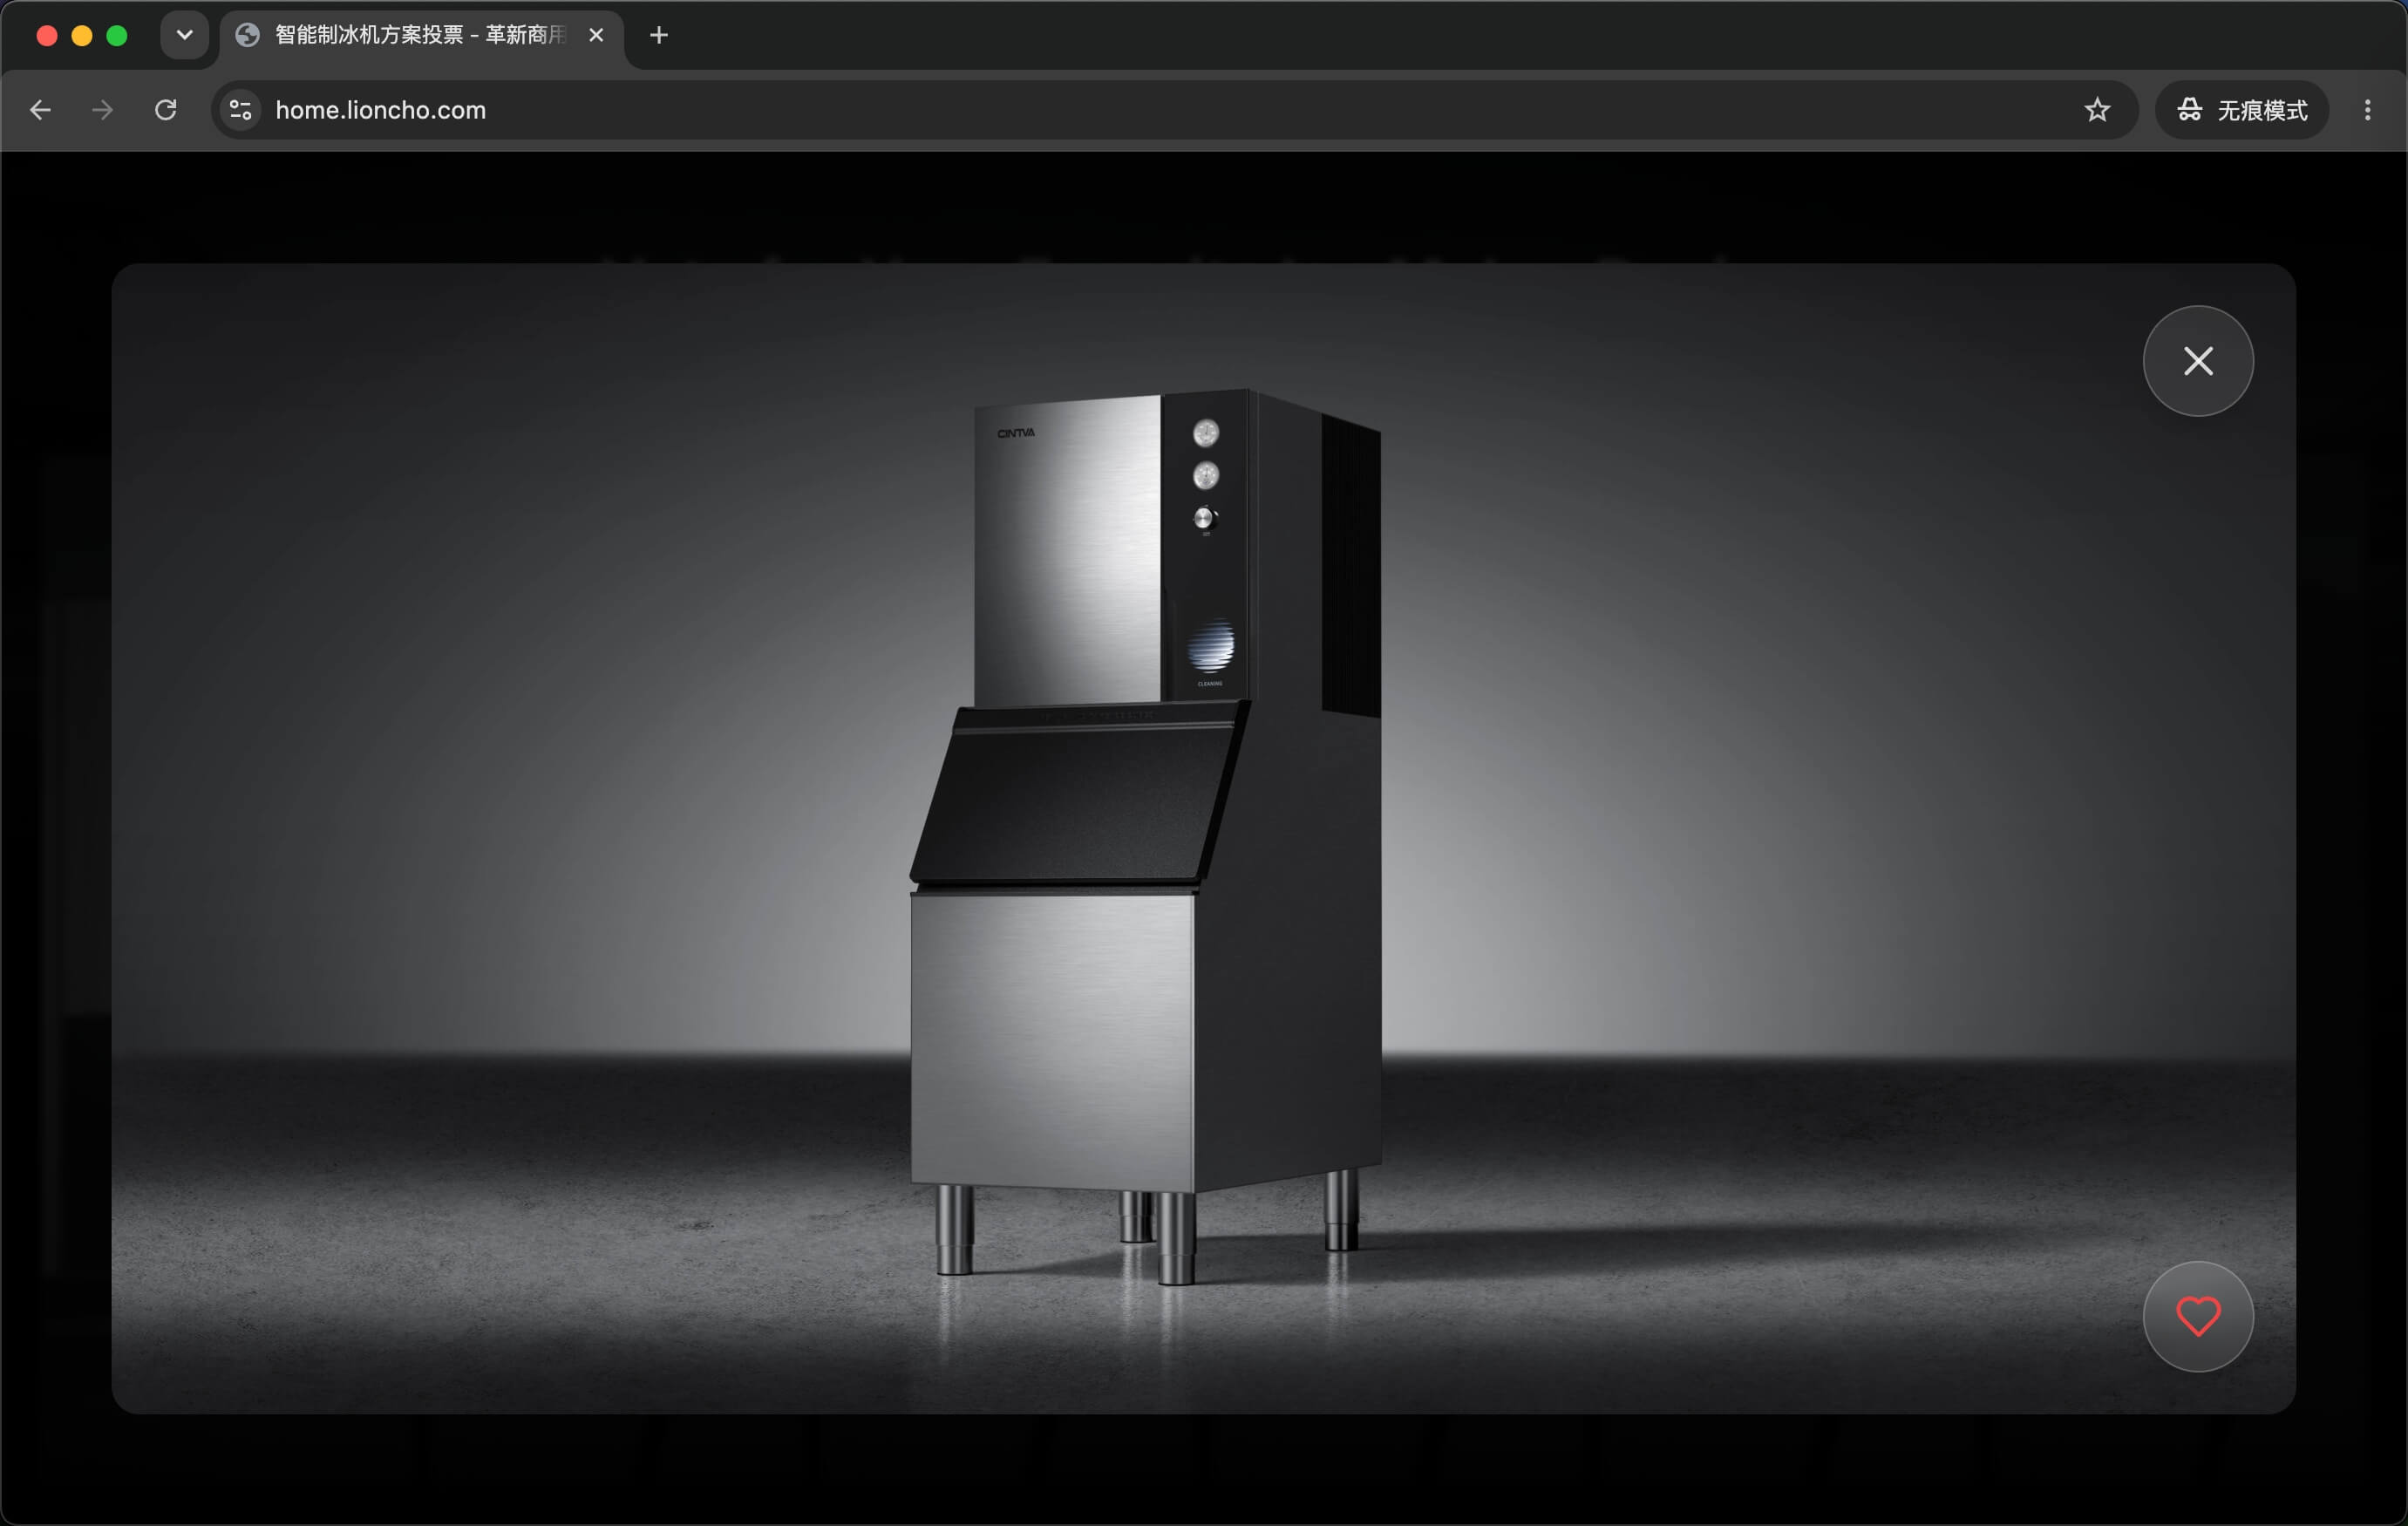Click the ice machine product image

tap(1146, 836)
